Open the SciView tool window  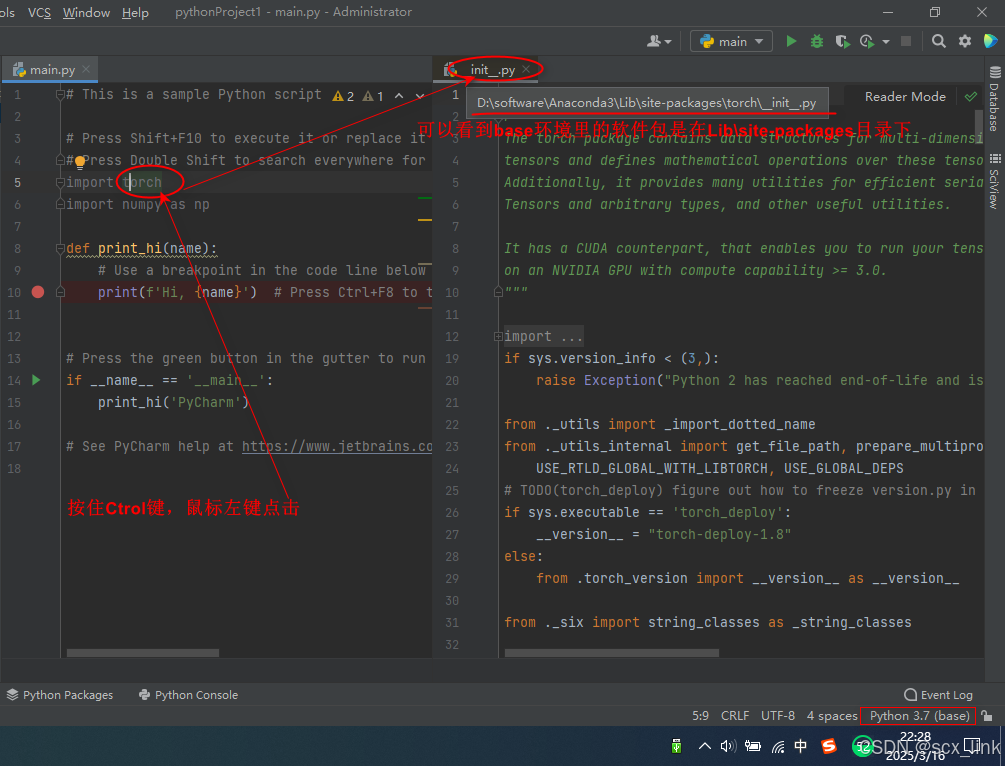tap(994, 182)
